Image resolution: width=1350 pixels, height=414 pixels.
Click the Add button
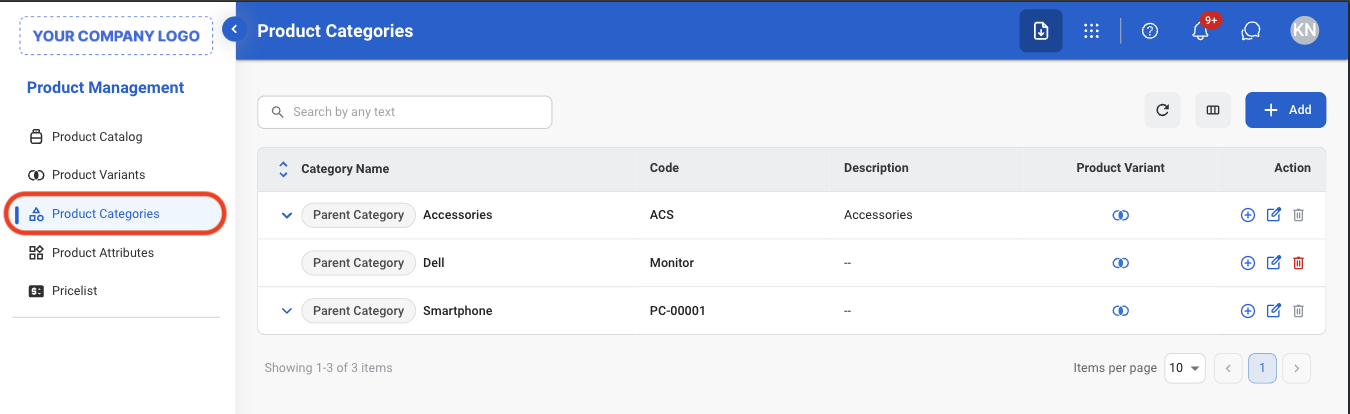pos(1285,110)
